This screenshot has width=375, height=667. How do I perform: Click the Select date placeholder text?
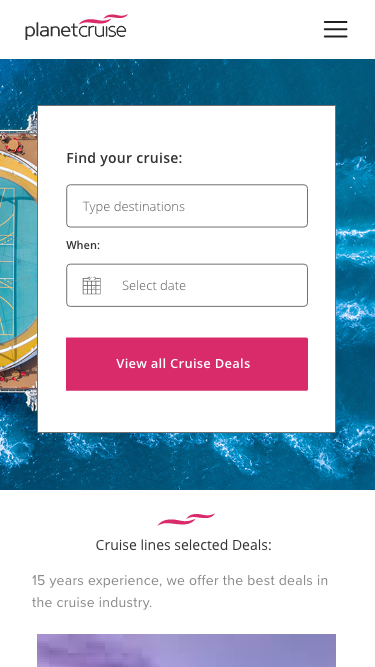pos(154,285)
